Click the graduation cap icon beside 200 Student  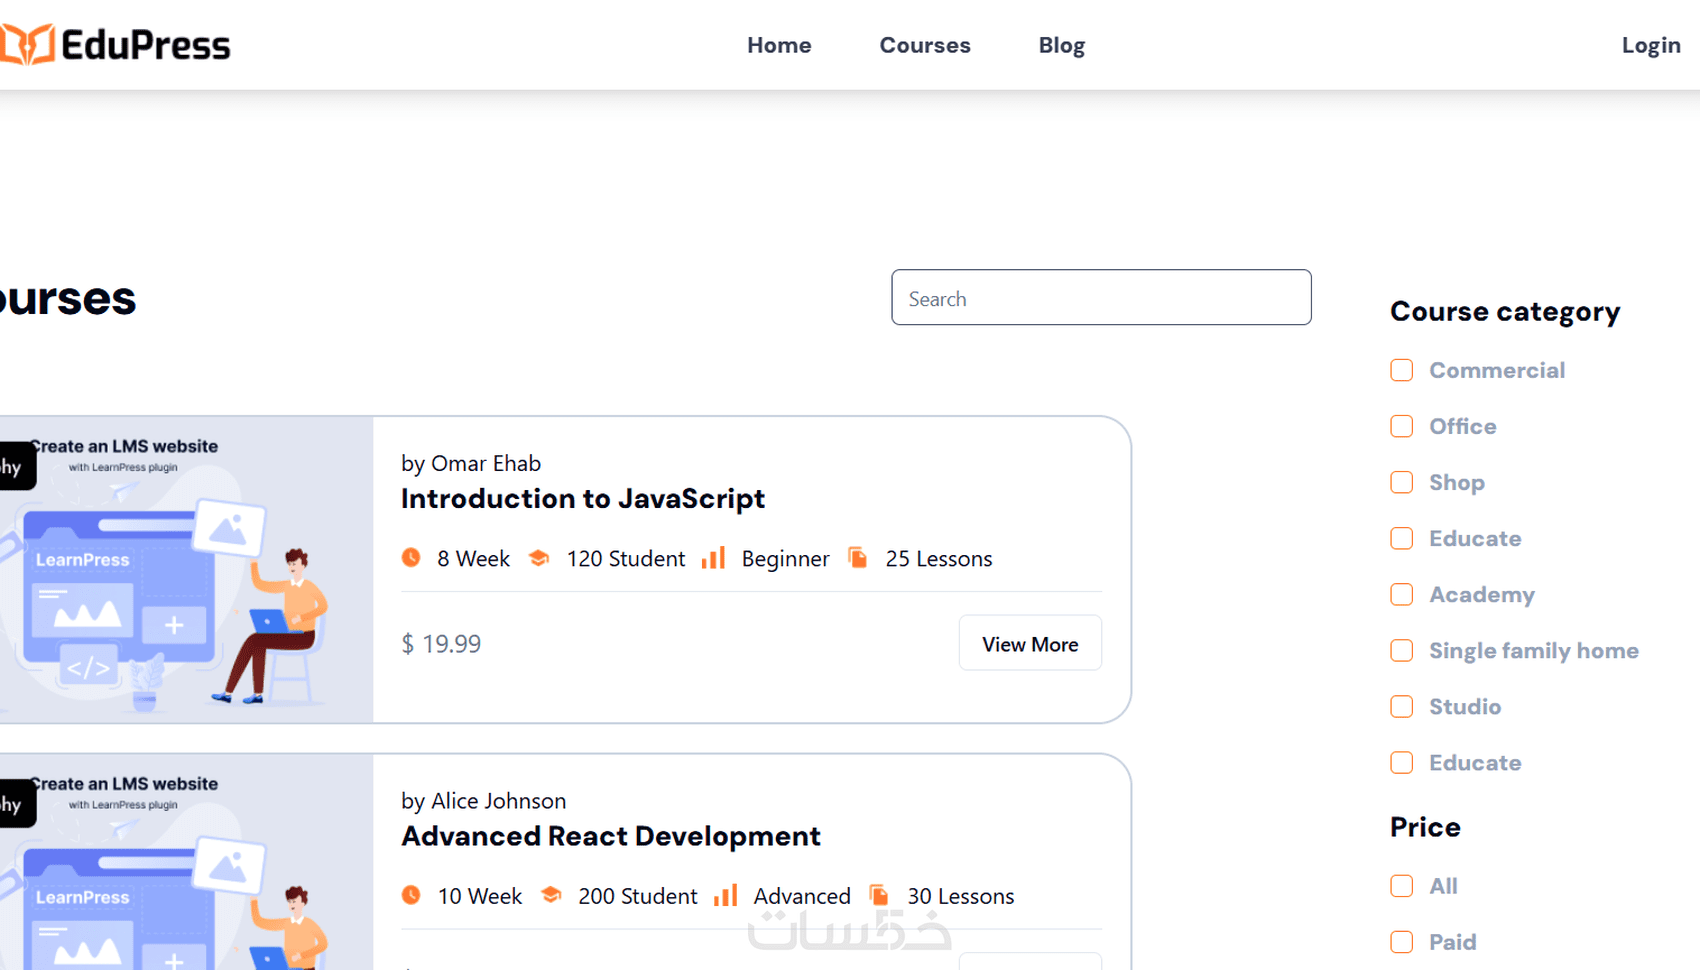551,895
